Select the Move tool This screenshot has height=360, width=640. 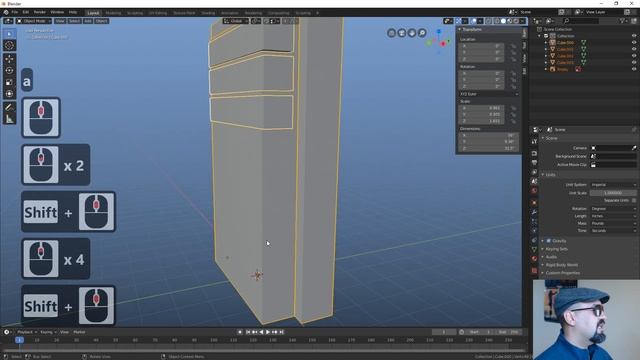click(9, 59)
